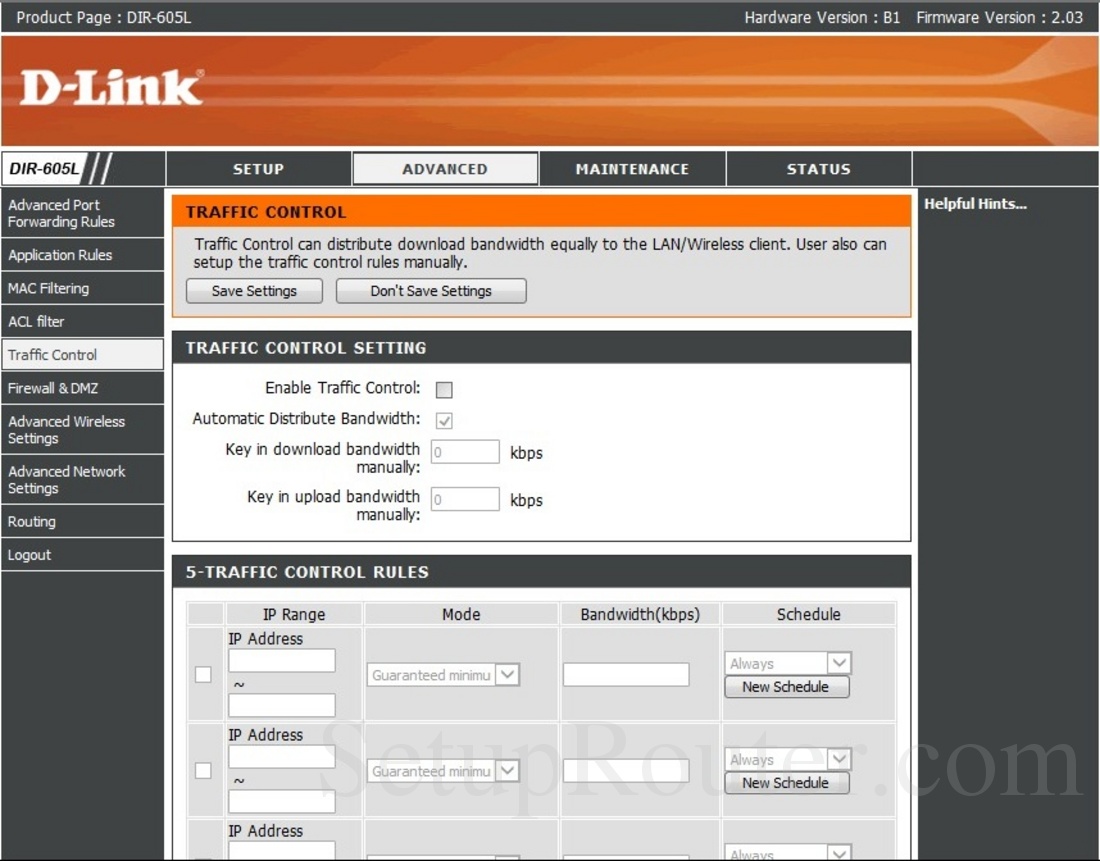Switch to the ADVANCED tab
Screen dimensions: 1100x861
pos(445,169)
